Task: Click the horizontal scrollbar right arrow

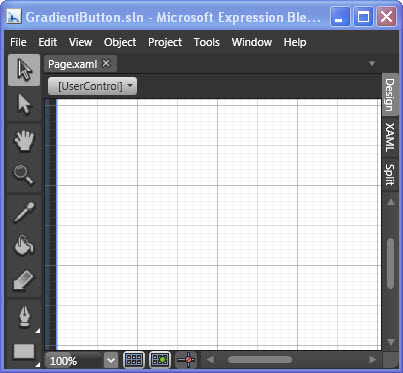Action: 372,360
